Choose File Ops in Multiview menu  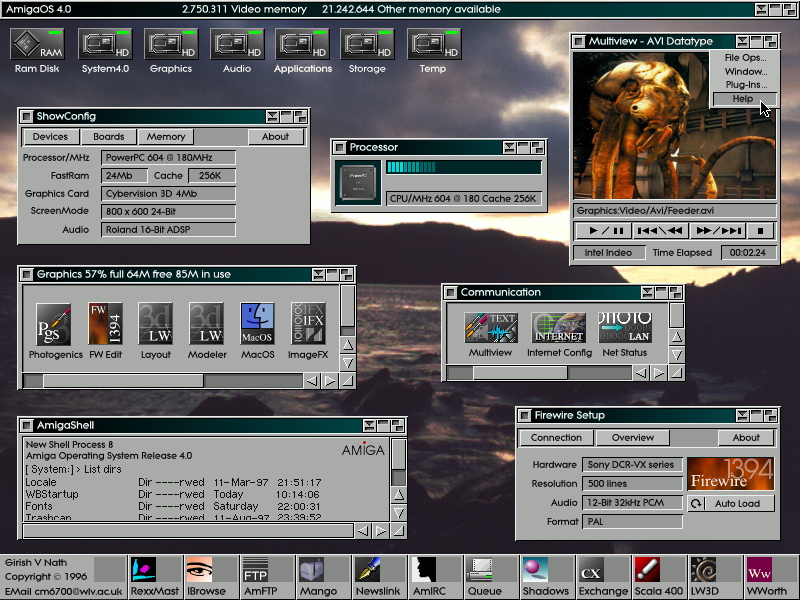click(745, 58)
